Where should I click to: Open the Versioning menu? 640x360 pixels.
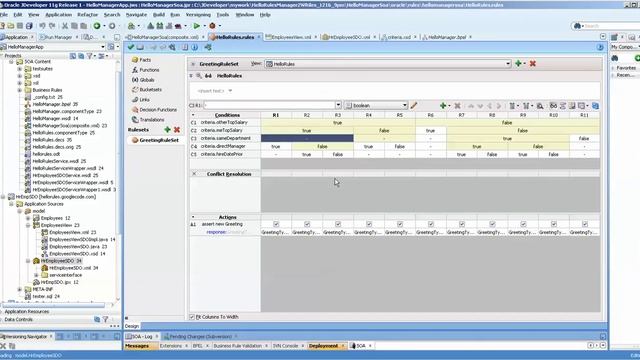(198, 15)
